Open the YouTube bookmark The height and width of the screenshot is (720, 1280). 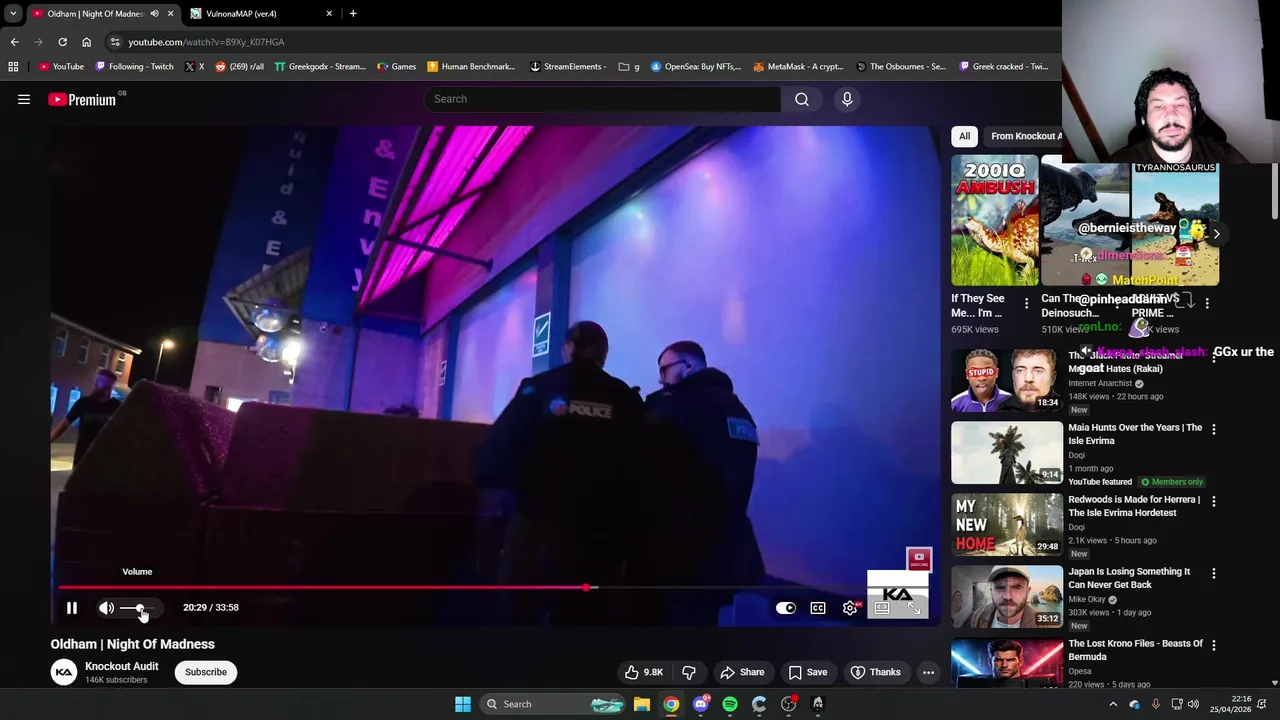[61, 67]
